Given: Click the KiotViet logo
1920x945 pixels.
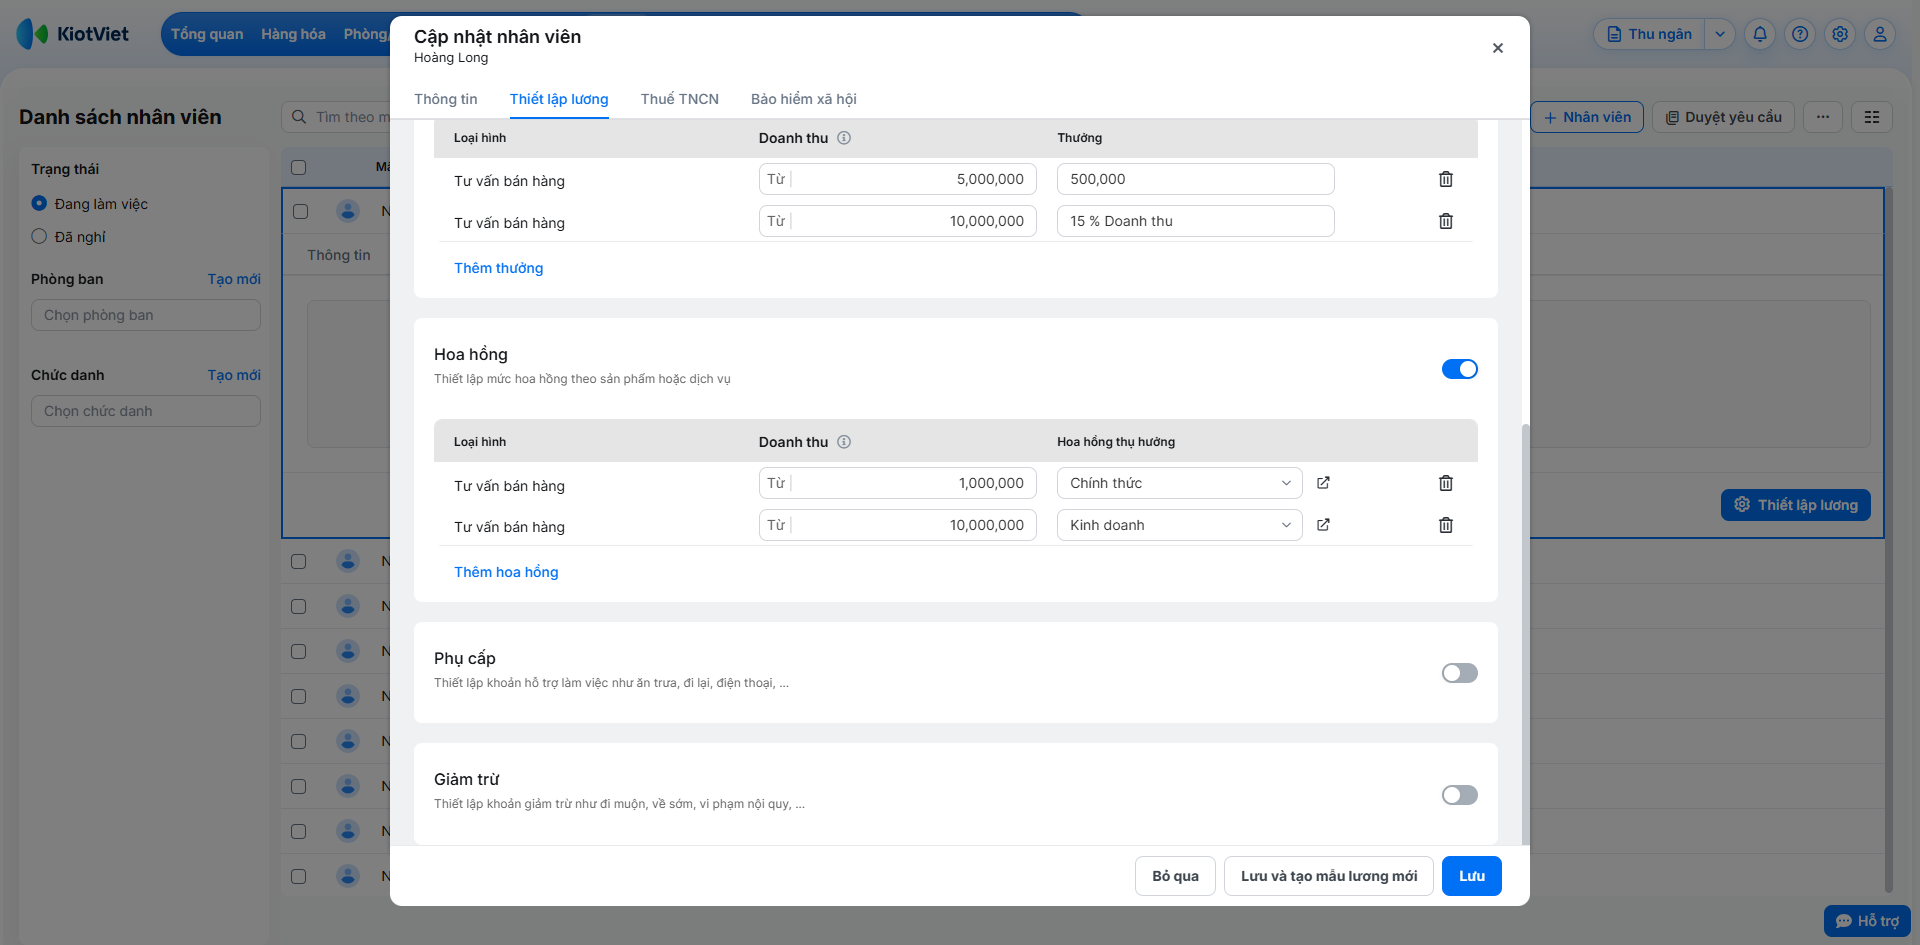Looking at the screenshot, I should [73, 34].
